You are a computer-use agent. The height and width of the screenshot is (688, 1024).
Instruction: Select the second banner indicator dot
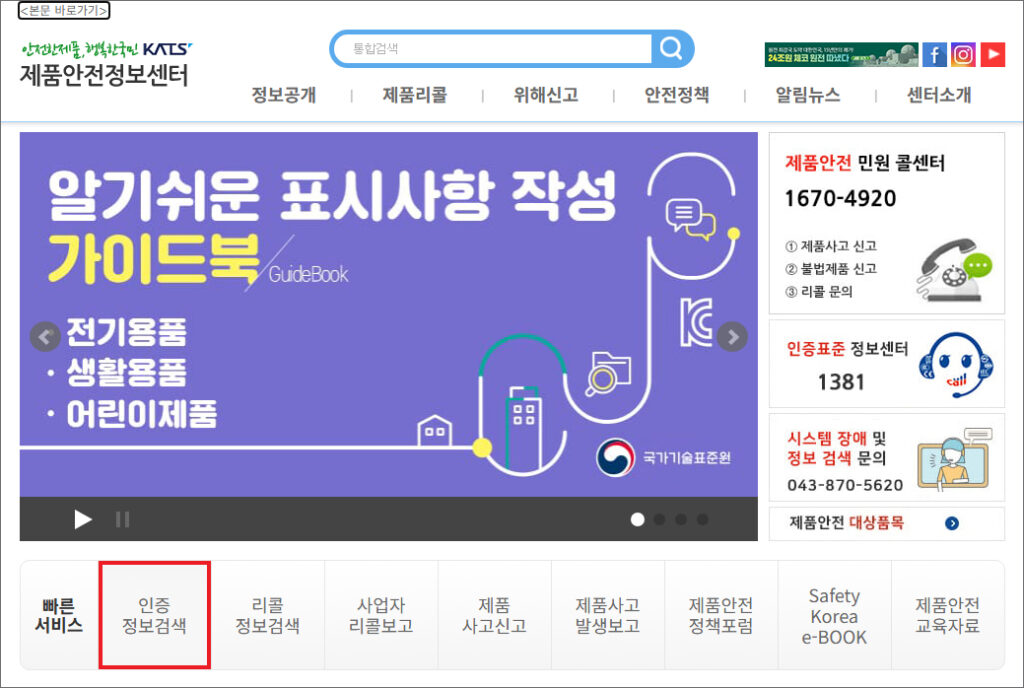pos(659,519)
